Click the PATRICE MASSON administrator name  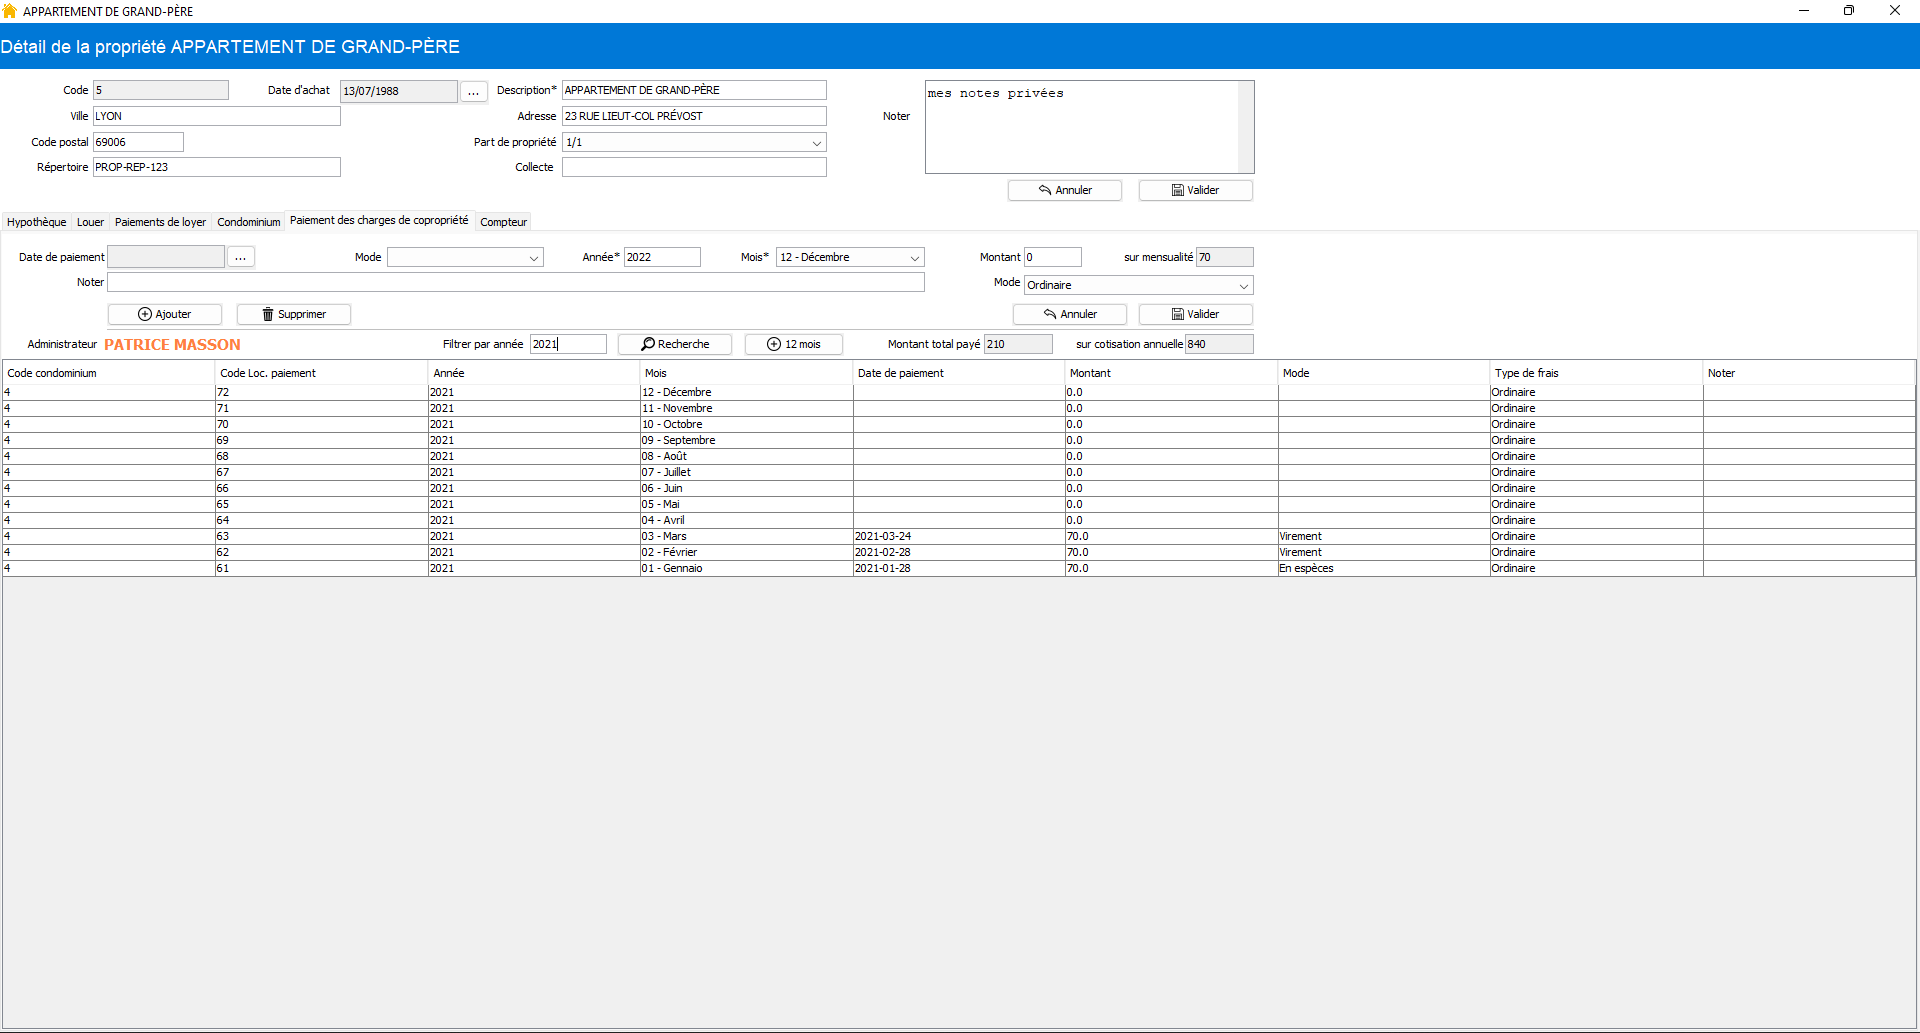pyautogui.click(x=172, y=344)
